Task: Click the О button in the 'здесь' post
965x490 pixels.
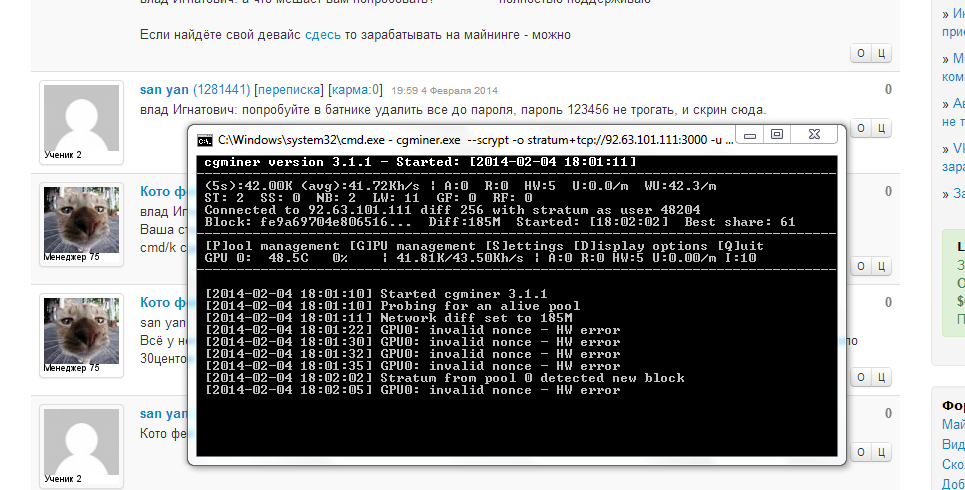Action: (861, 53)
